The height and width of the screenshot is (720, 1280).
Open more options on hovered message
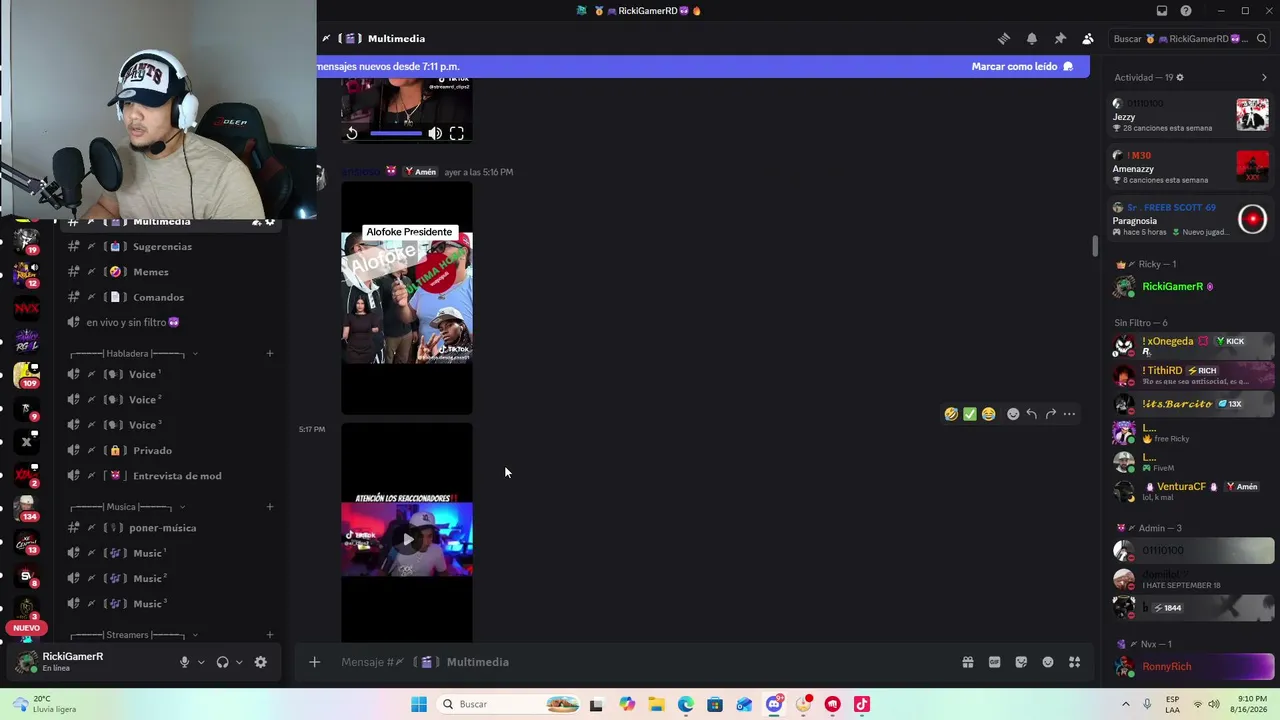coord(1069,414)
